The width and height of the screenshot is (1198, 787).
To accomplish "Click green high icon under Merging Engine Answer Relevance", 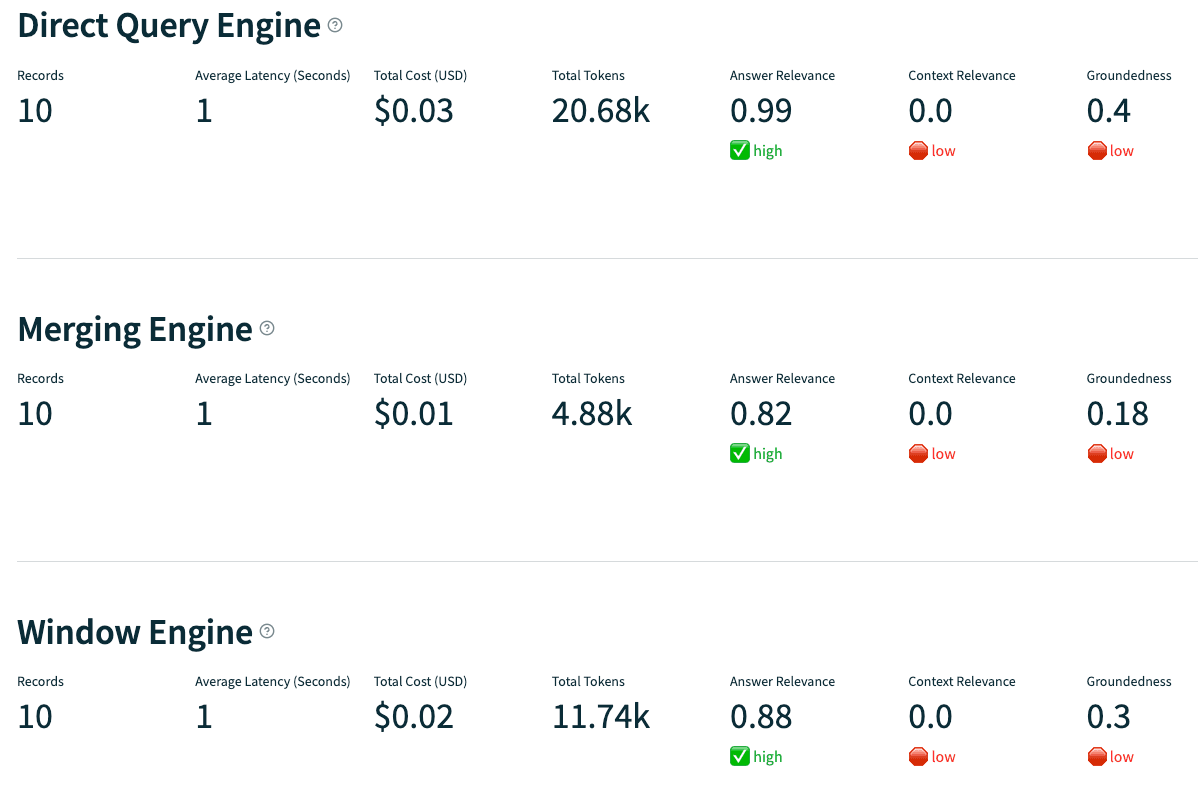I will [x=740, y=454].
